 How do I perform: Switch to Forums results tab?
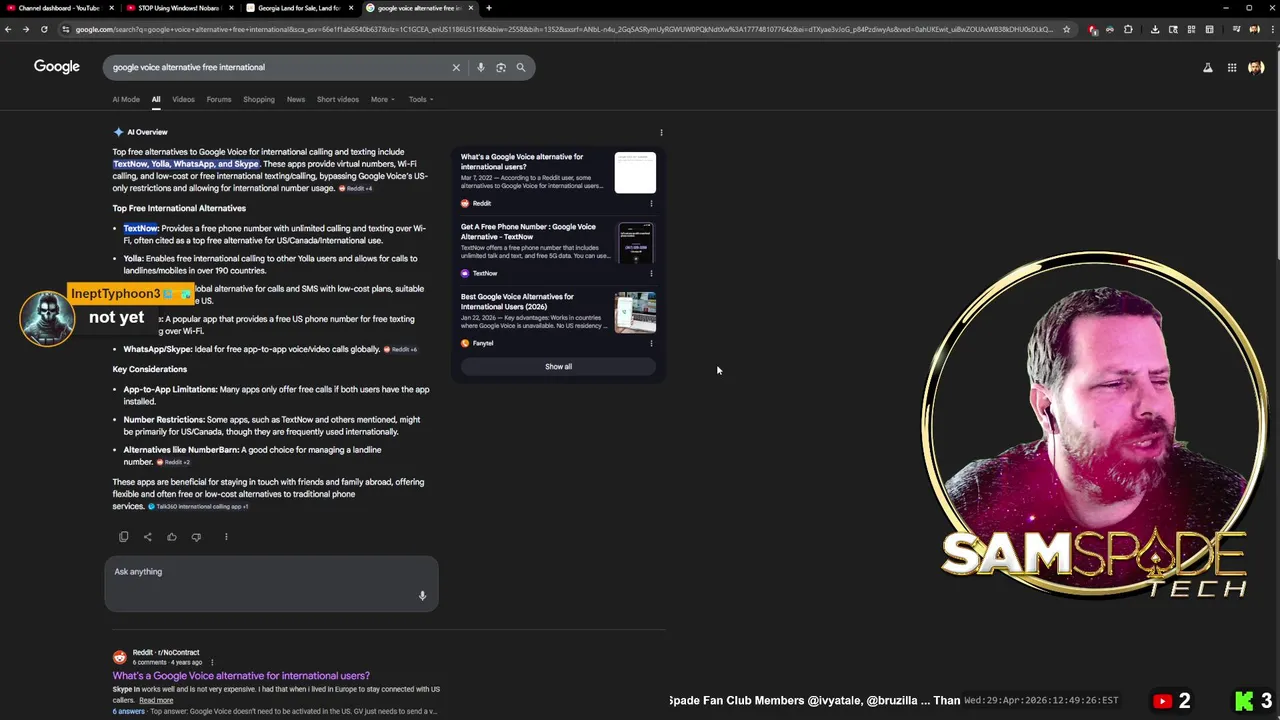tap(219, 99)
